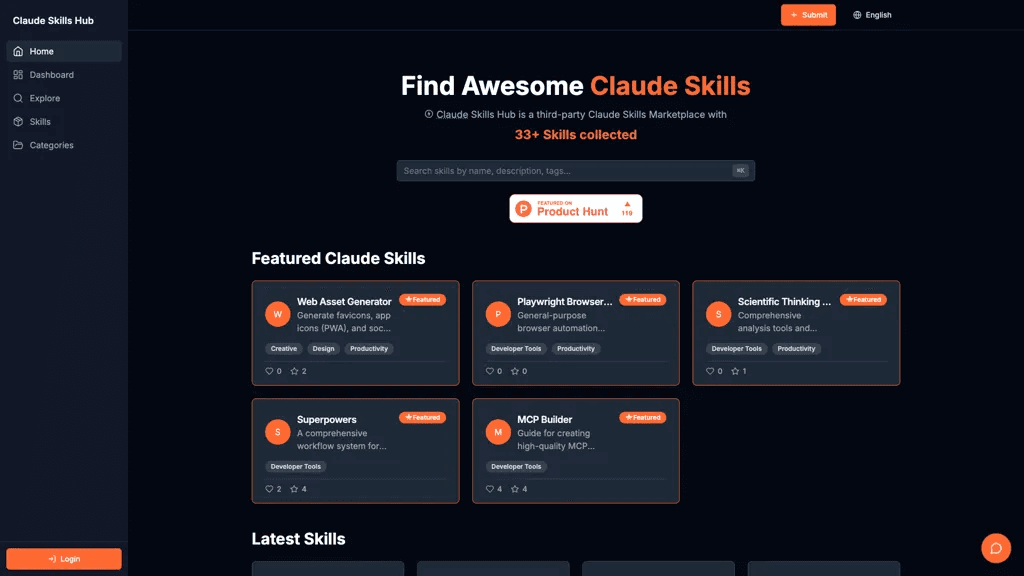Select Developer Tools tag on MCP Builder
1024x576 pixels.
516,466
